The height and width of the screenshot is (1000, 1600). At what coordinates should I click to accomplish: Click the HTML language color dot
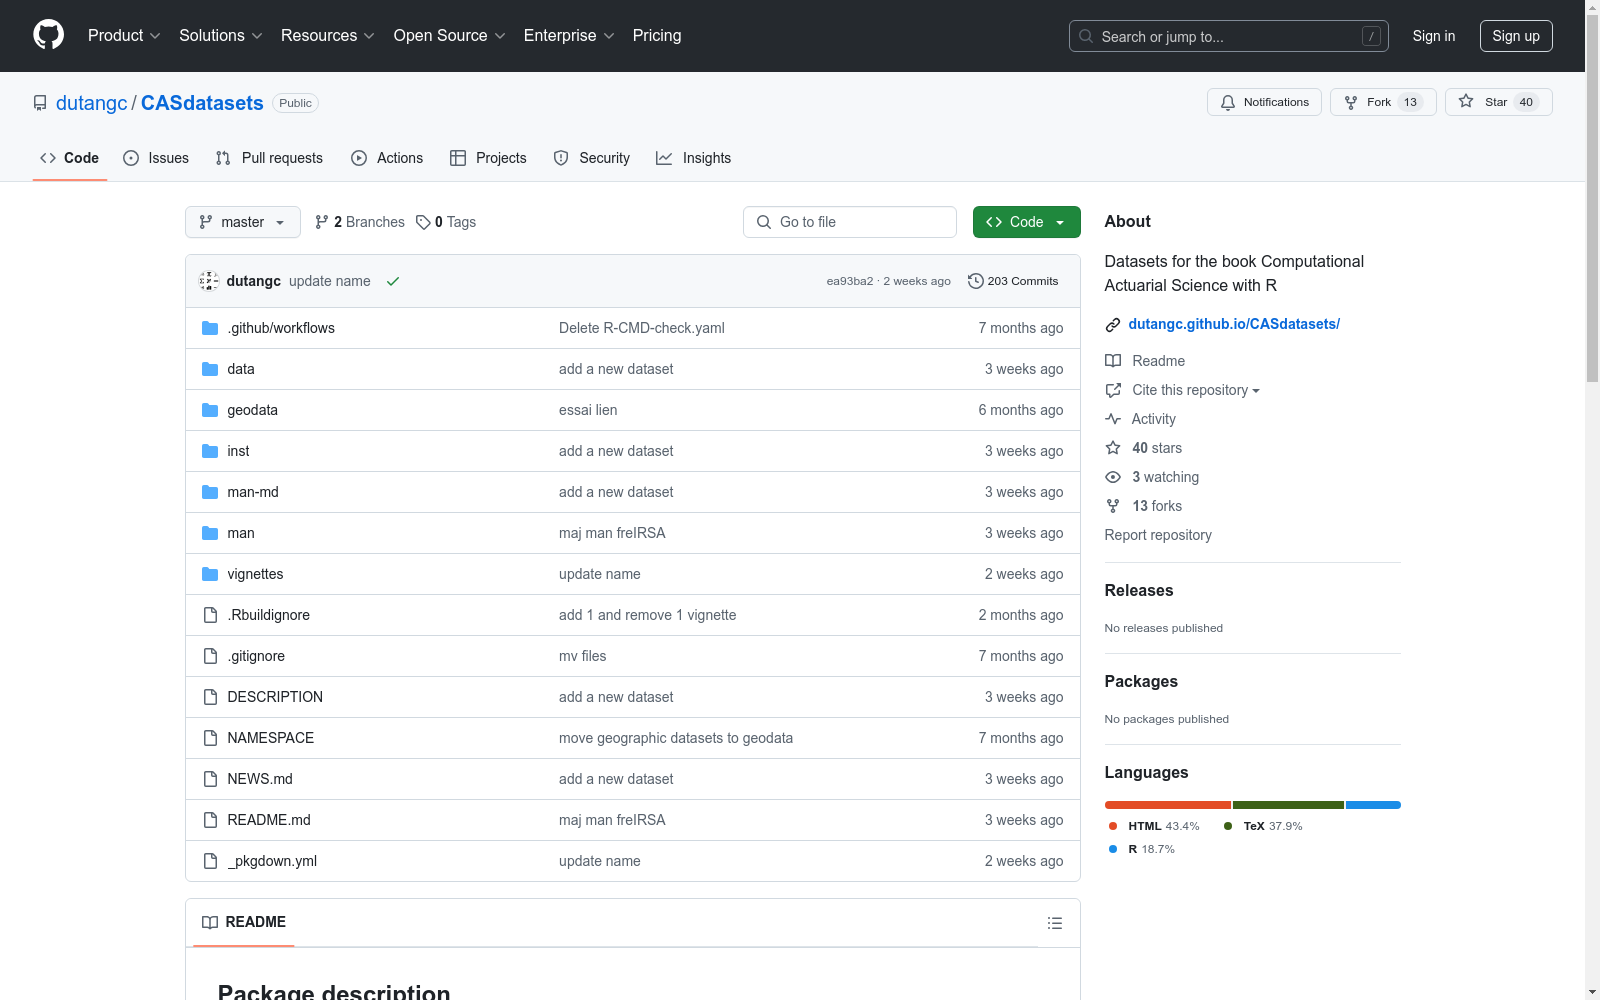pos(1113,826)
